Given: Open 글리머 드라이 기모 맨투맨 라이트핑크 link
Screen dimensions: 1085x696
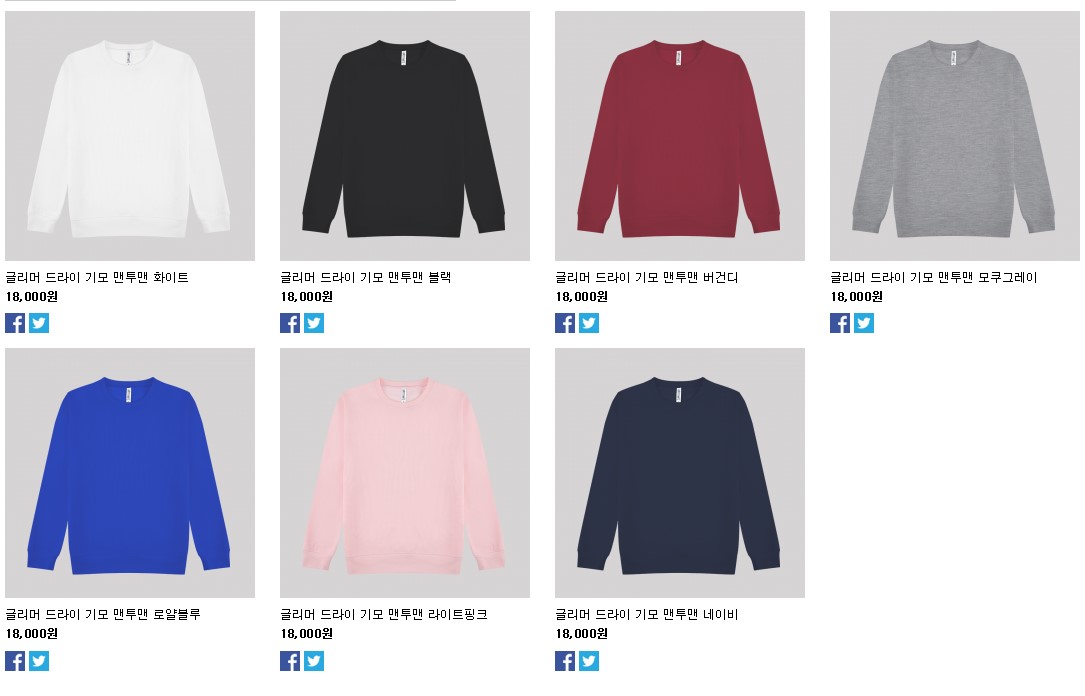Looking at the screenshot, I should [x=384, y=614].
